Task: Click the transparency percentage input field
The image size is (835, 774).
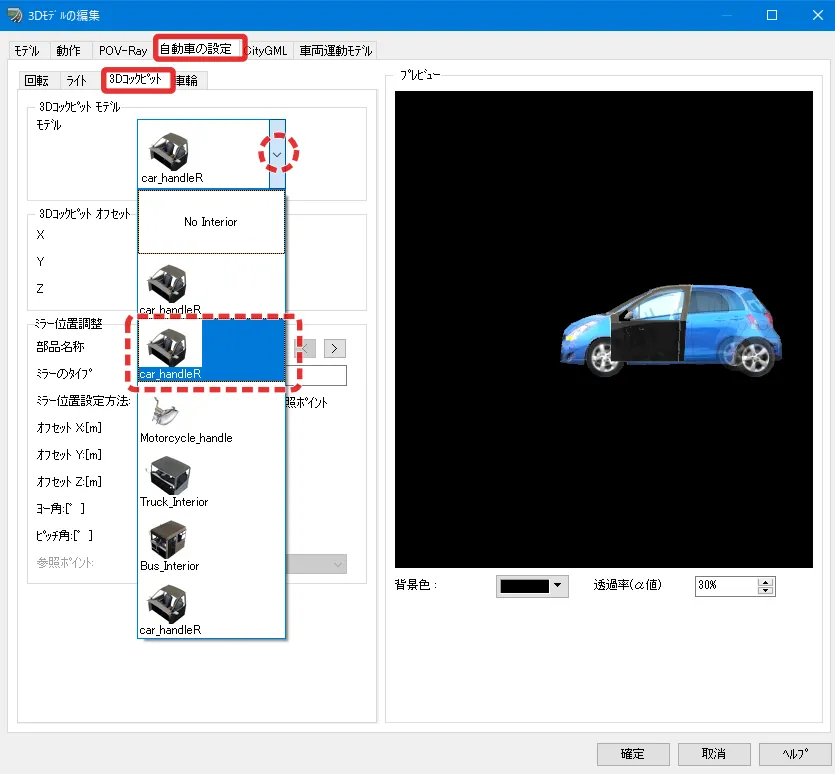Action: coord(725,586)
